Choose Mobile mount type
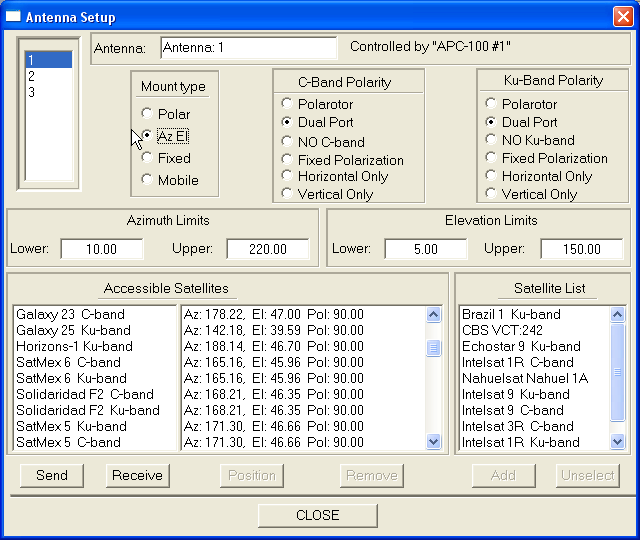Viewport: 640px width, 540px height. coord(148,180)
